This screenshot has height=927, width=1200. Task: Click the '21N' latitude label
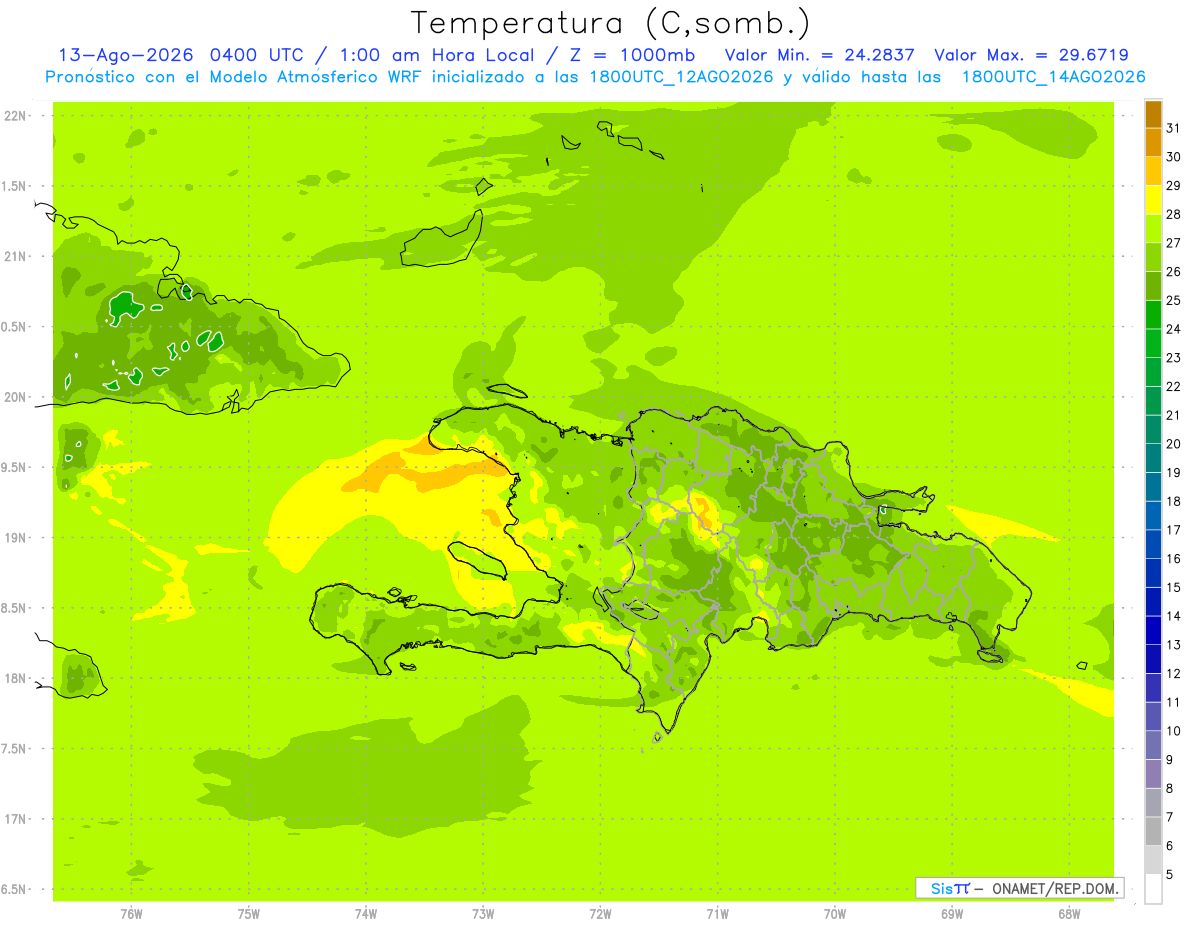17,257
